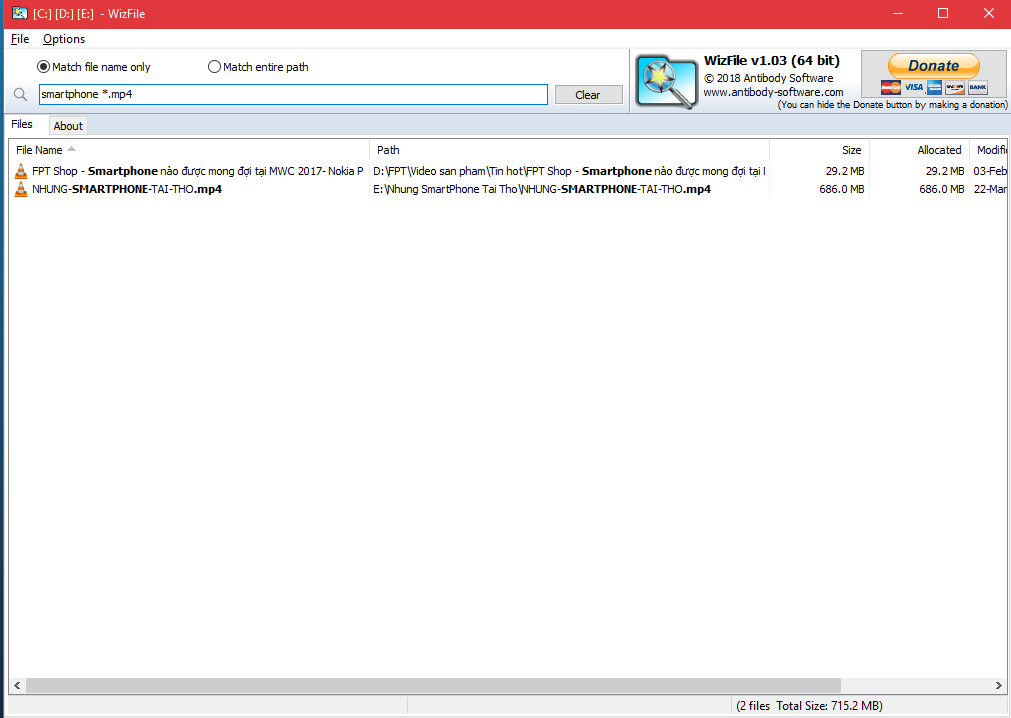Click the magnifying glass search icon
This screenshot has width=1011, height=718.
(x=20, y=95)
